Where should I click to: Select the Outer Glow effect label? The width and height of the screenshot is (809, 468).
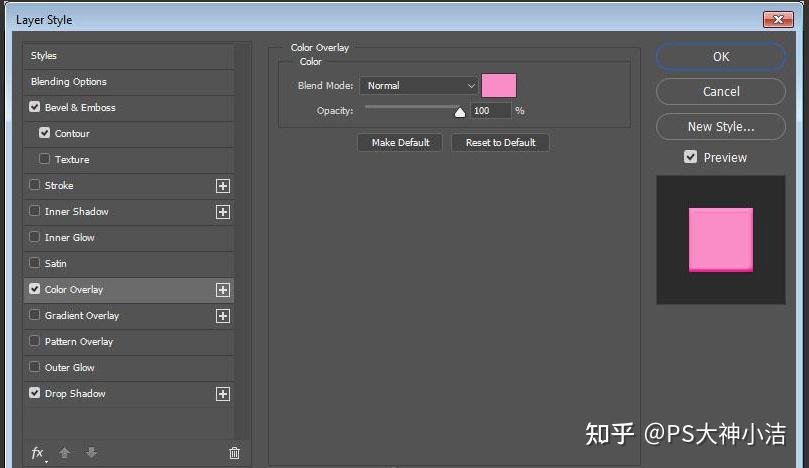[x=70, y=367]
